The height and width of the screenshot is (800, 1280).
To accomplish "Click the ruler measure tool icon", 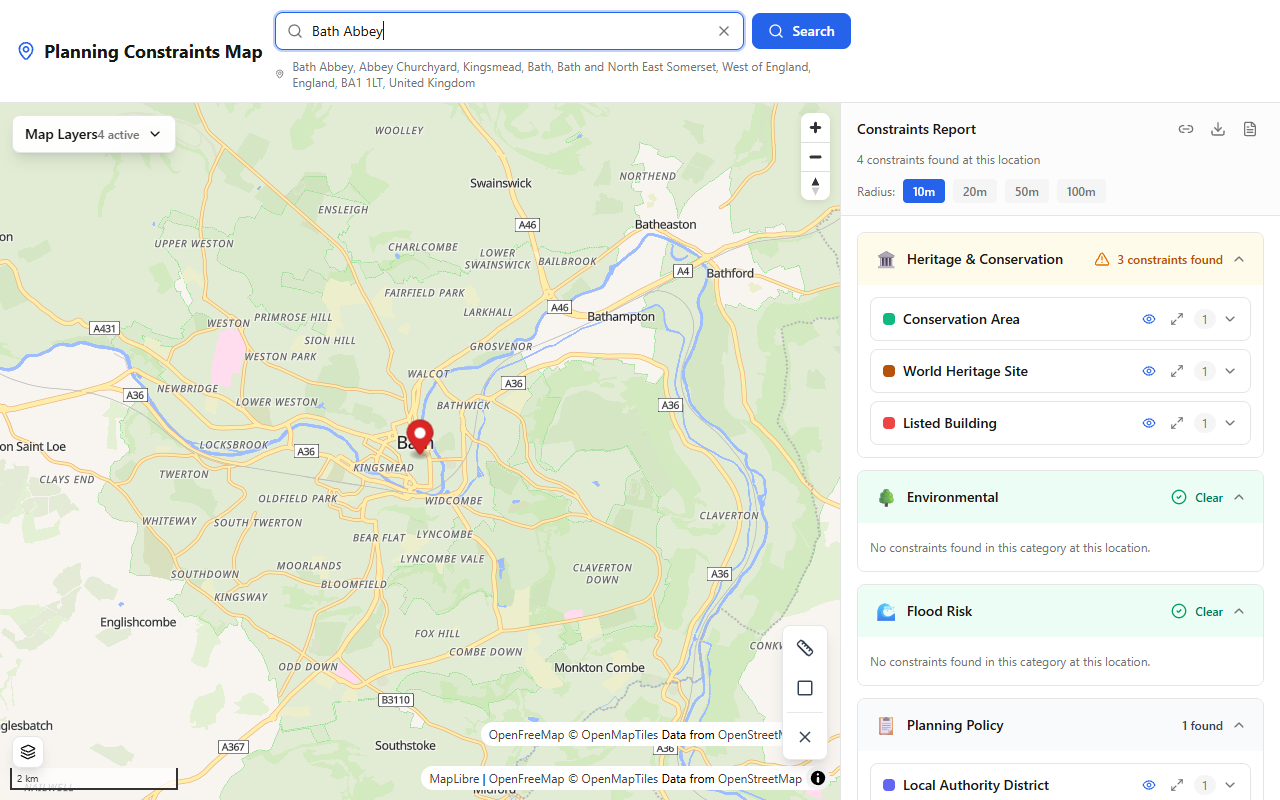I will (x=805, y=648).
